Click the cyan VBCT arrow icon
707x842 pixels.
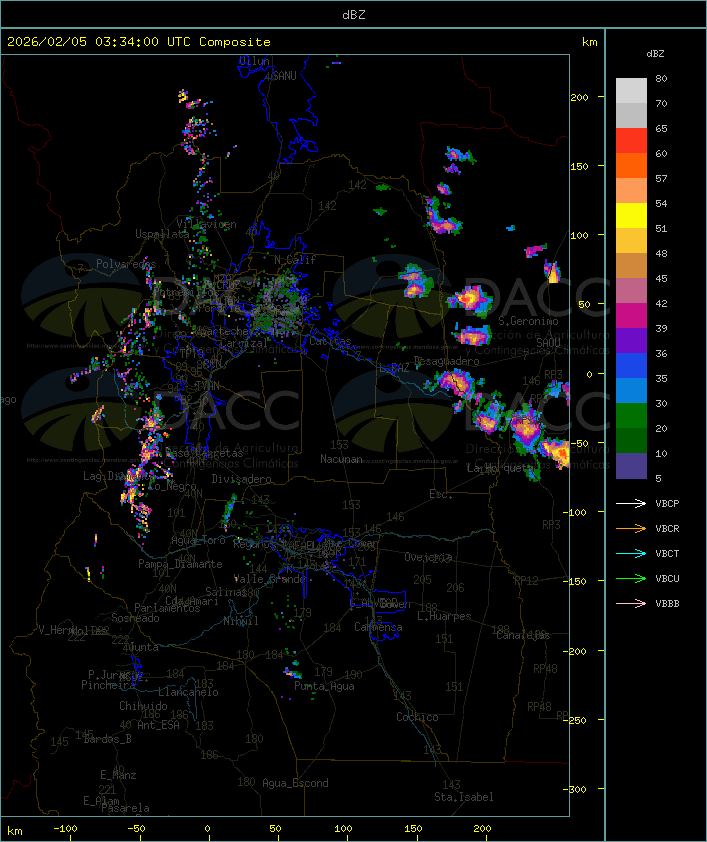[631, 554]
